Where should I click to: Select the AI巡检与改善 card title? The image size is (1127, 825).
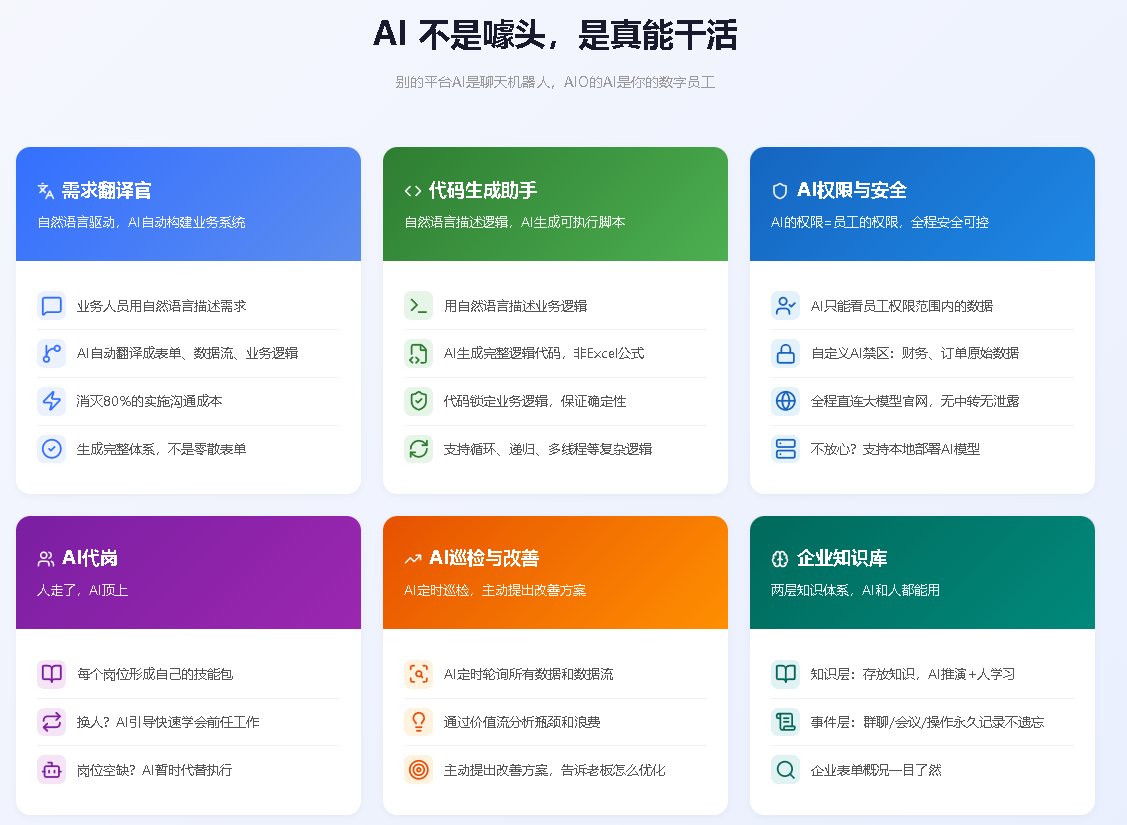point(484,558)
